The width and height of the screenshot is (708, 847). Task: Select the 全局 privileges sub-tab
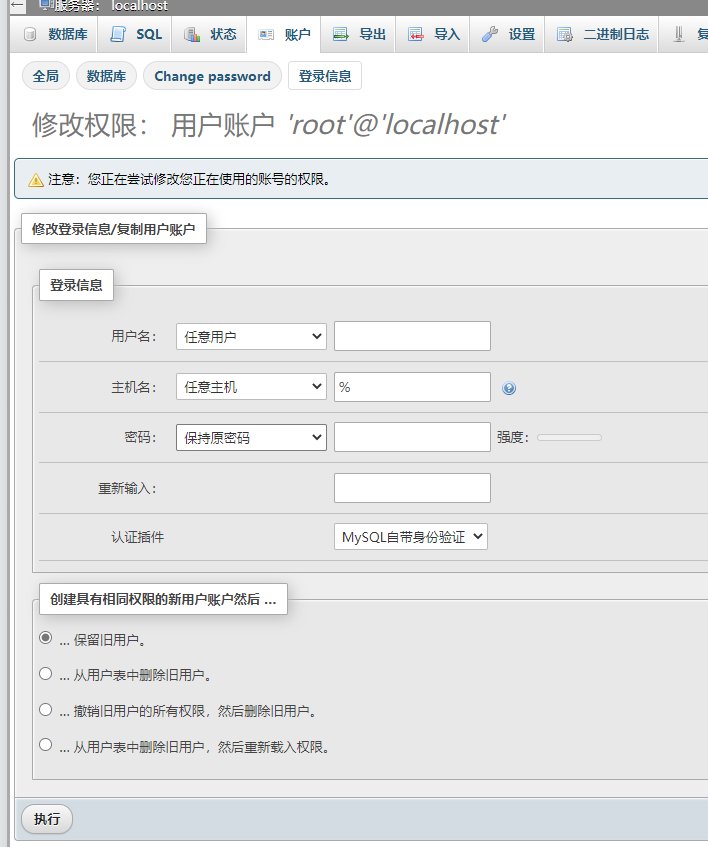(45, 76)
